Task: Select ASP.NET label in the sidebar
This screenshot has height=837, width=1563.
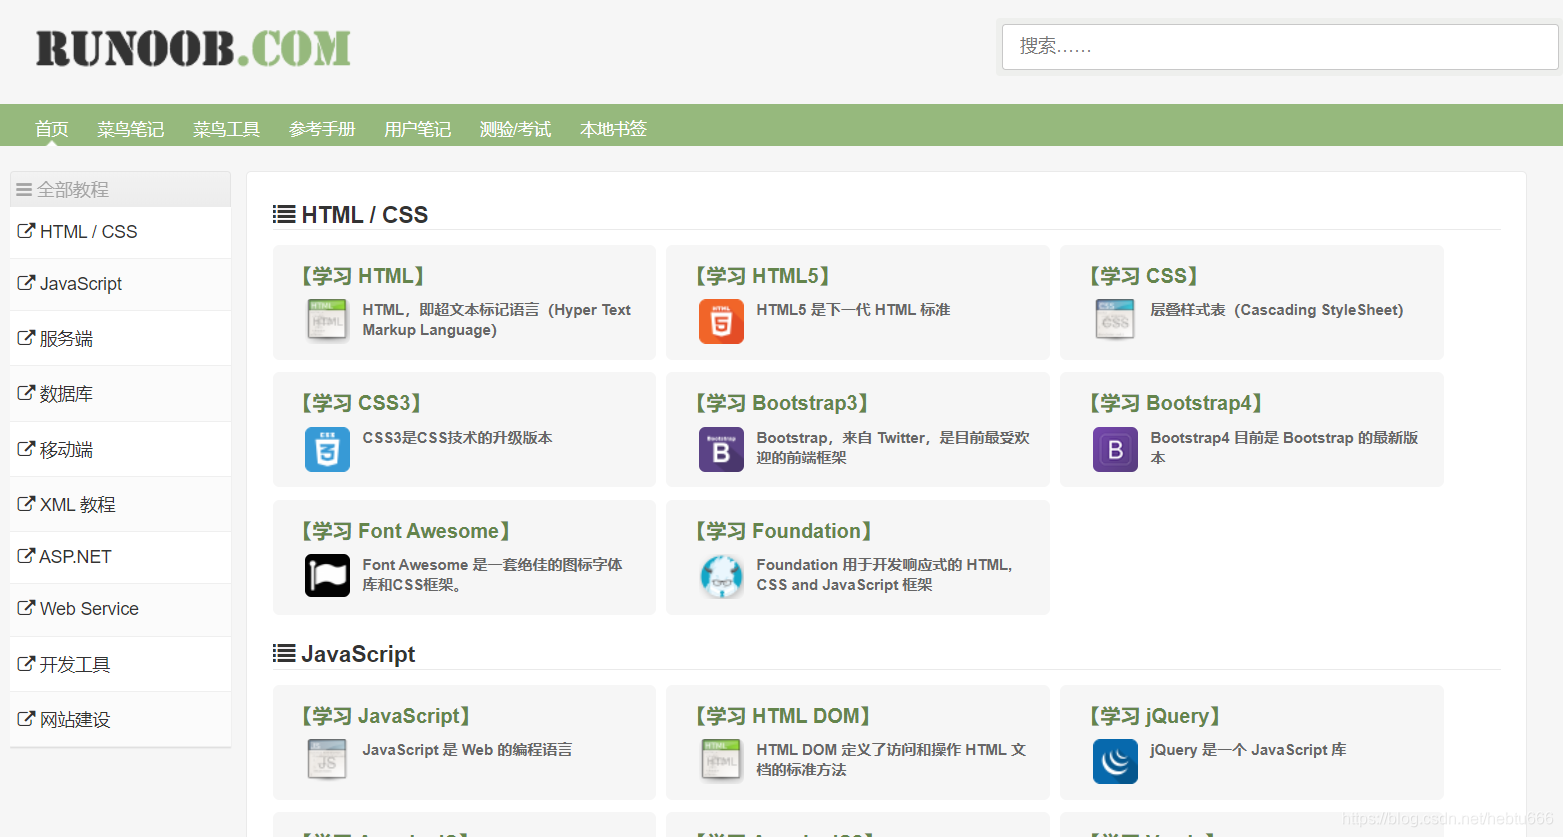Action: 75,557
